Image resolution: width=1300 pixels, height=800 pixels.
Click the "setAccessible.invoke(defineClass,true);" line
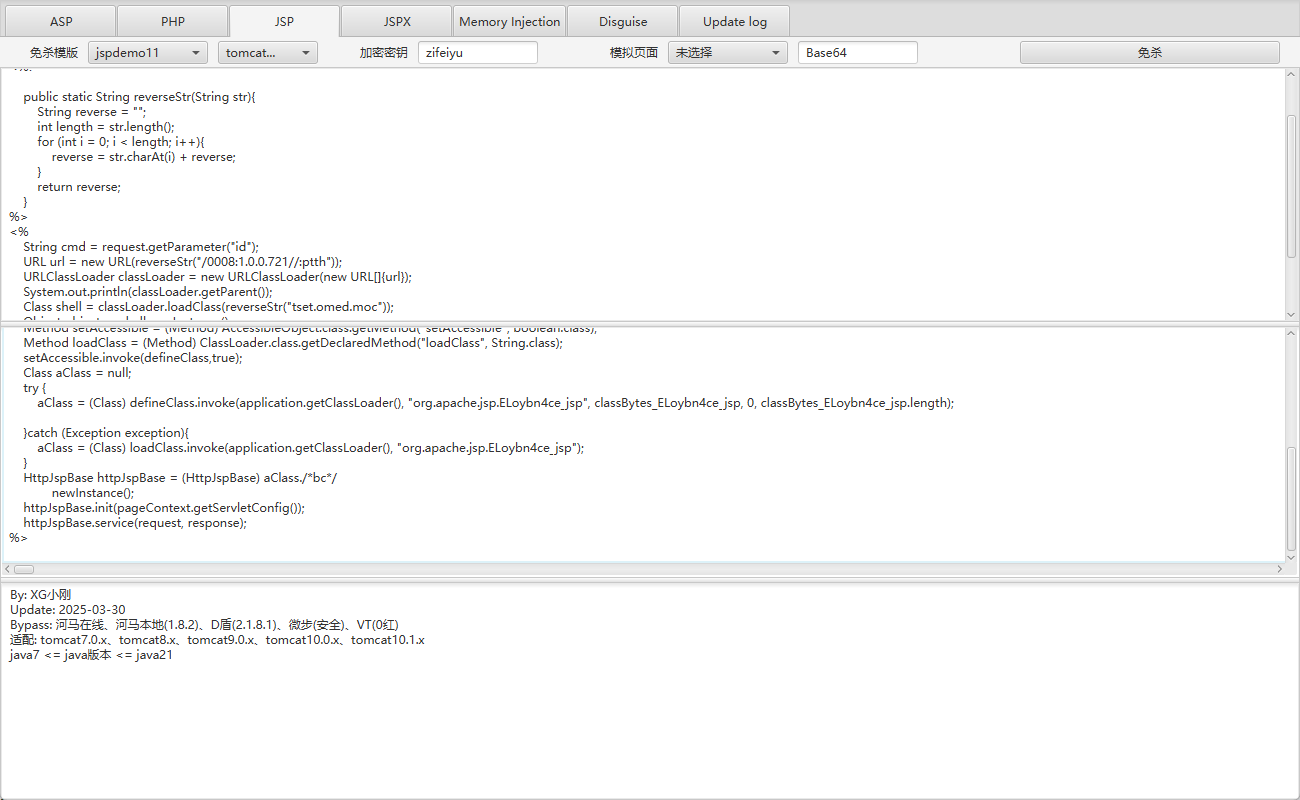pyautogui.click(x=133, y=358)
